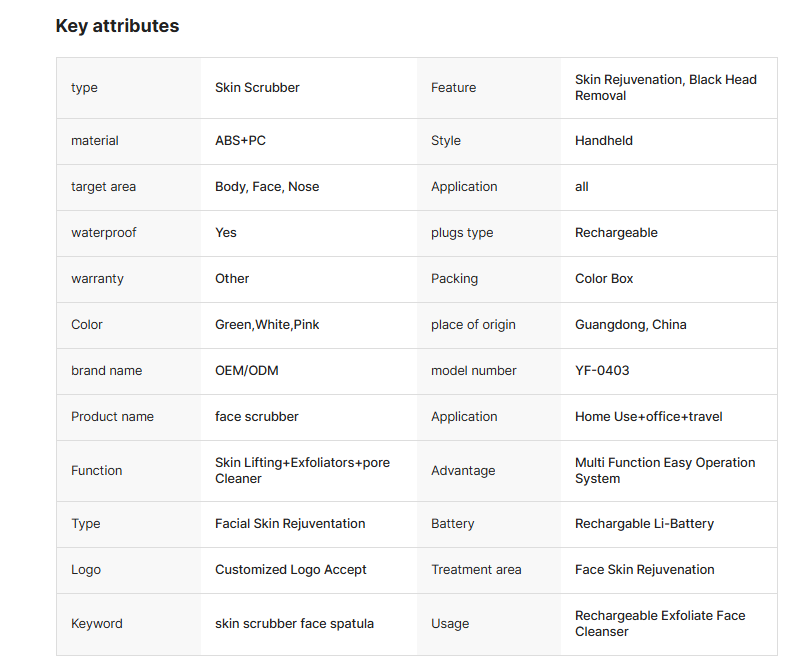Select the "Skin Scrubber" type value

(257, 88)
